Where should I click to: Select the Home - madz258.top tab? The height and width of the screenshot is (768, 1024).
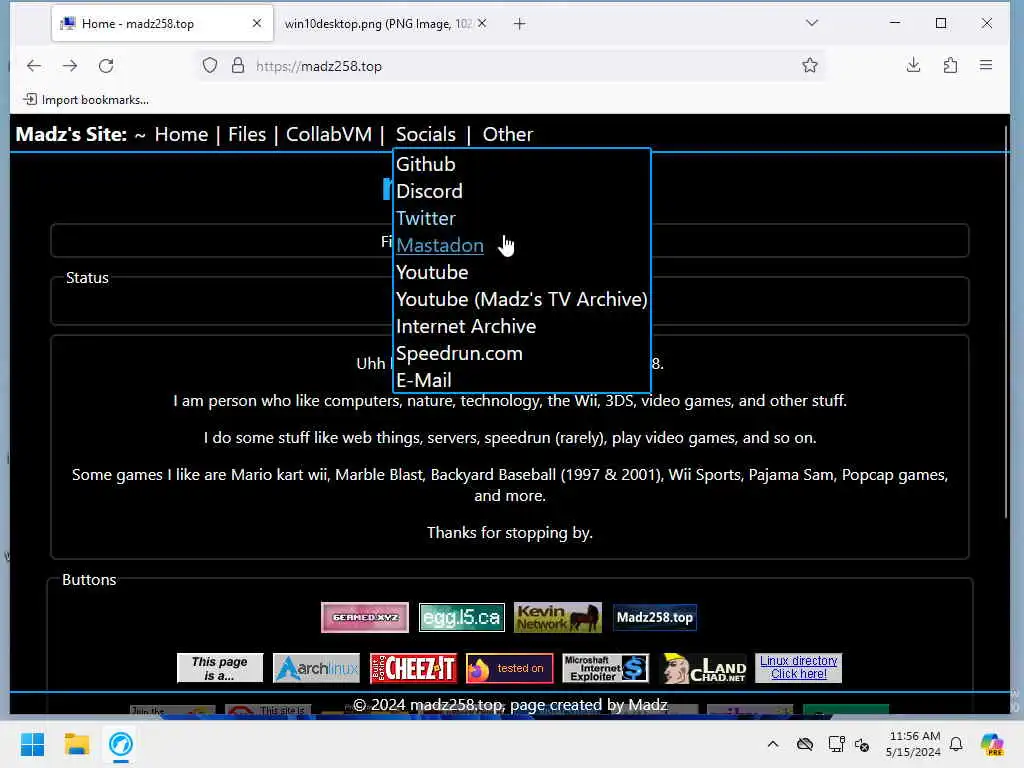(162, 24)
